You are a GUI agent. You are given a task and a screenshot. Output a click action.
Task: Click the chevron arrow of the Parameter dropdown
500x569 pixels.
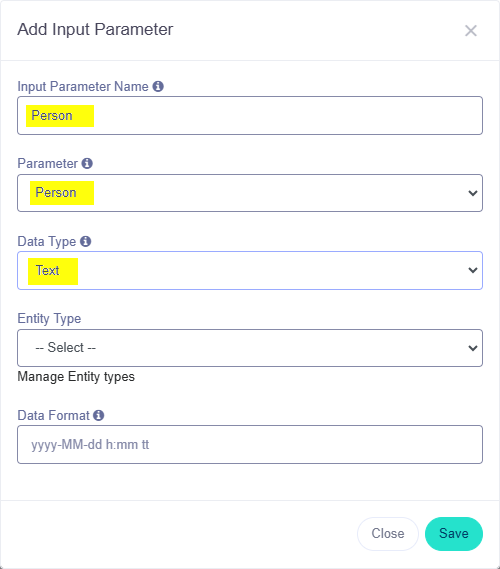[x=472, y=193]
